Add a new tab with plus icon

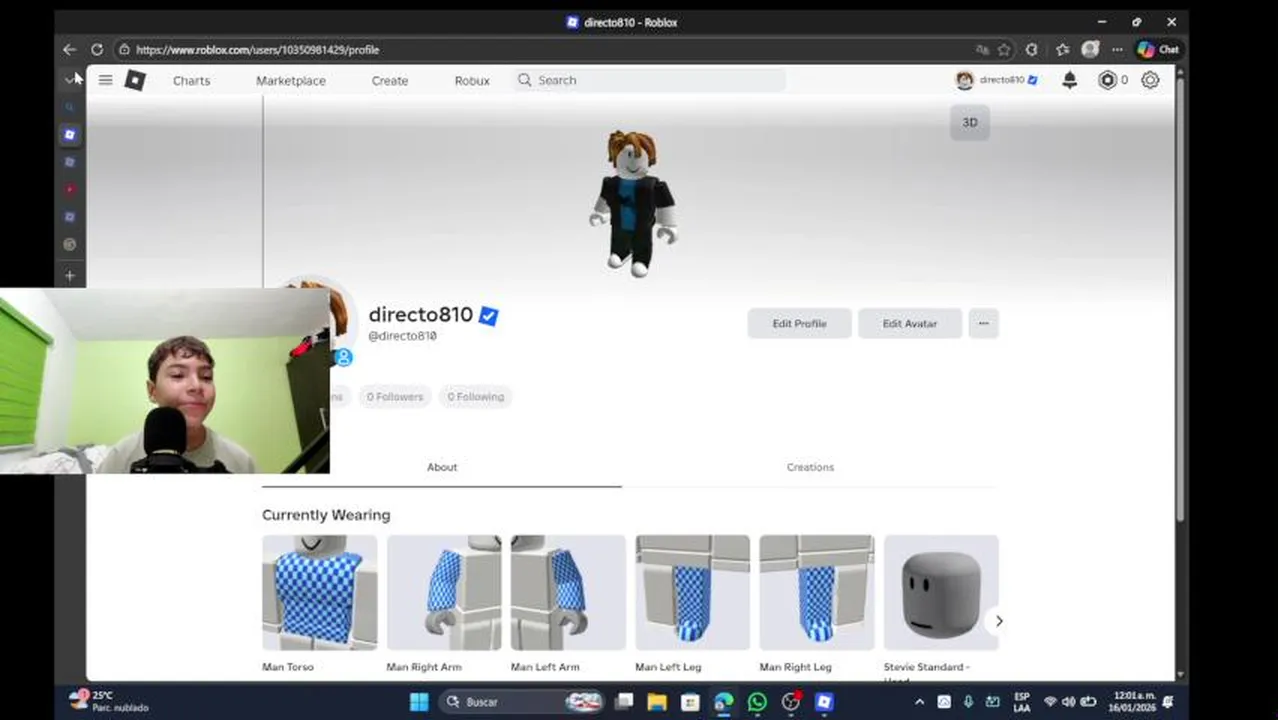coord(69,275)
